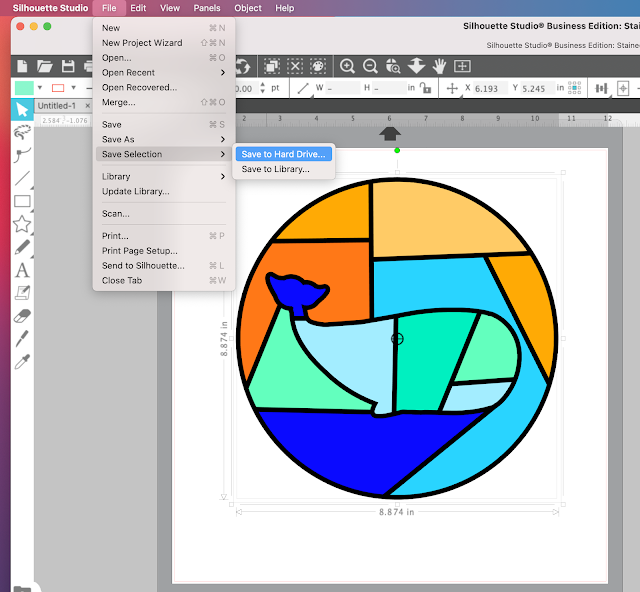640x592 pixels.
Task: Click the Zoom In magnifier icon
Action: click(x=347, y=66)
